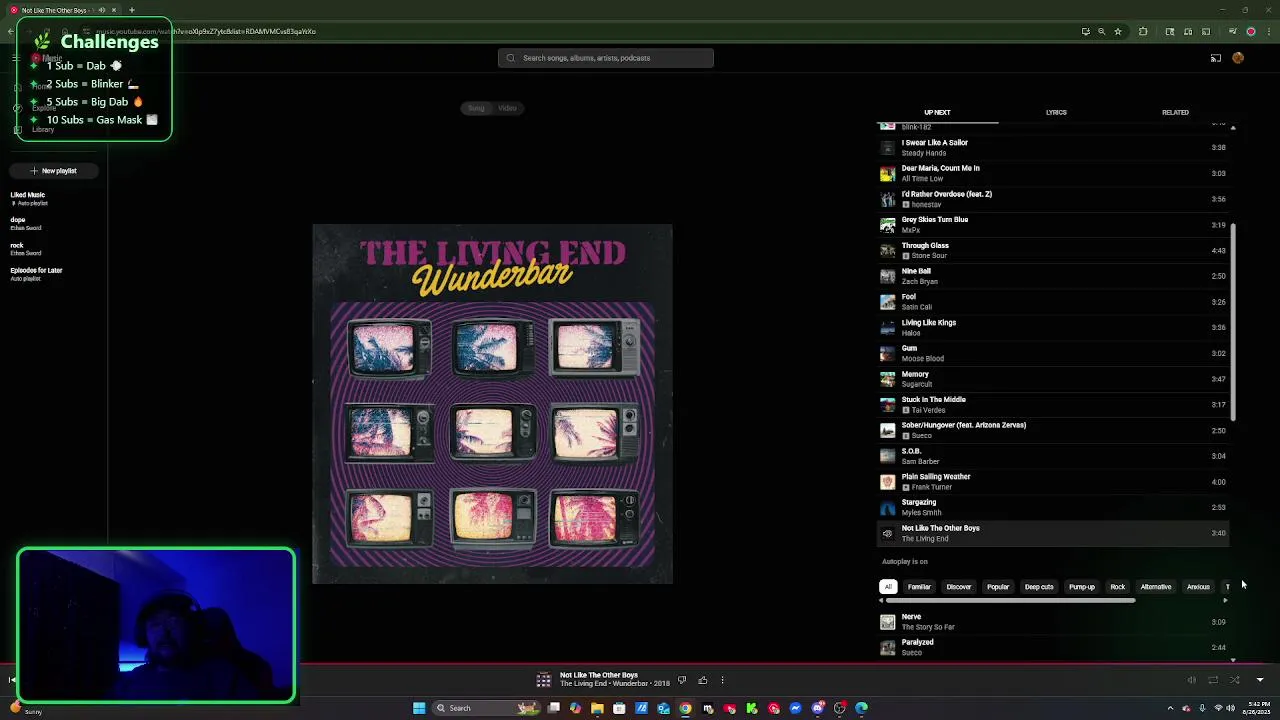Click the search songs, albums, artists field
This screenshot has height=720, width=1280.
[606, 58]
